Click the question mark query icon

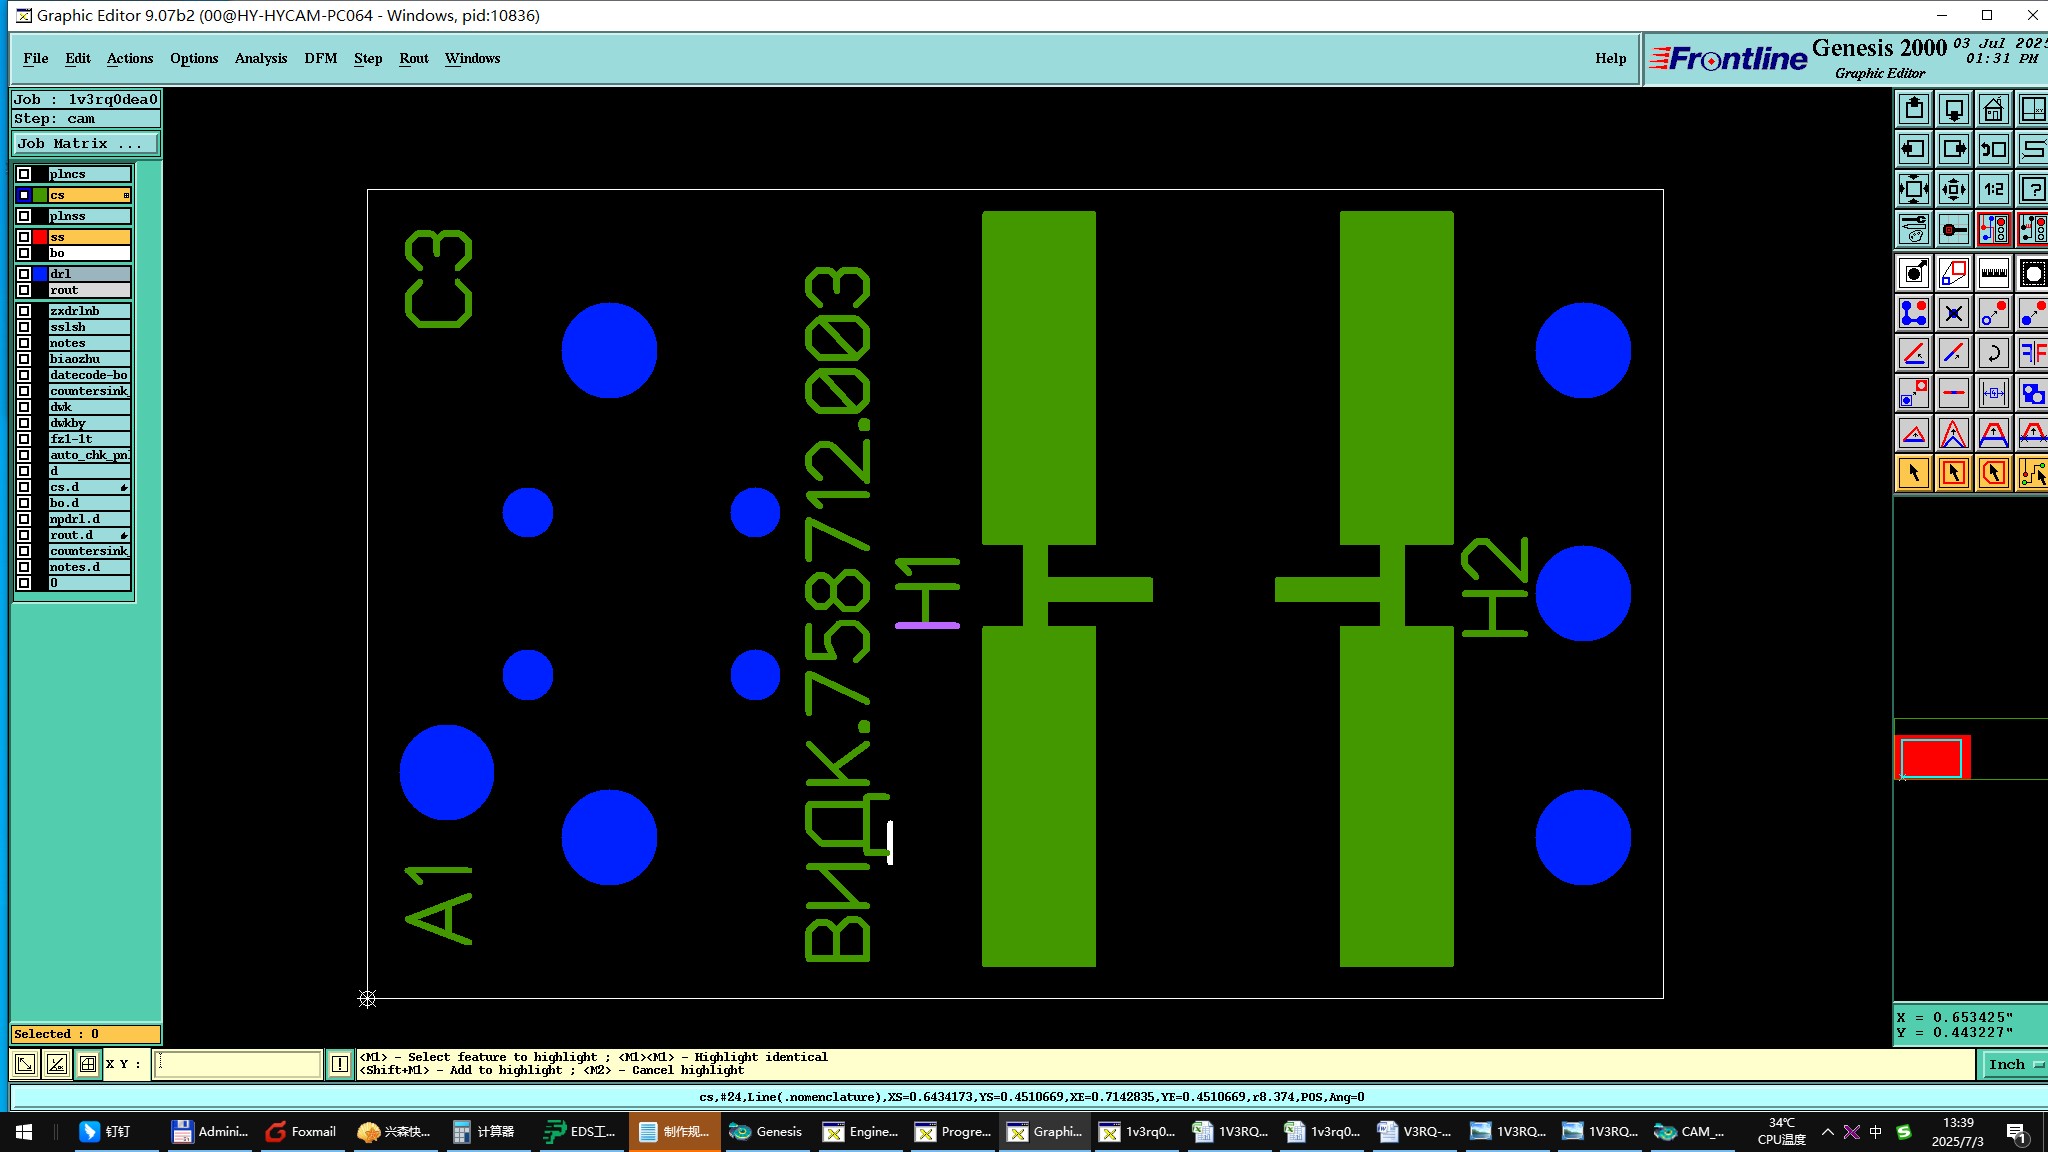tap(2033, 189)
